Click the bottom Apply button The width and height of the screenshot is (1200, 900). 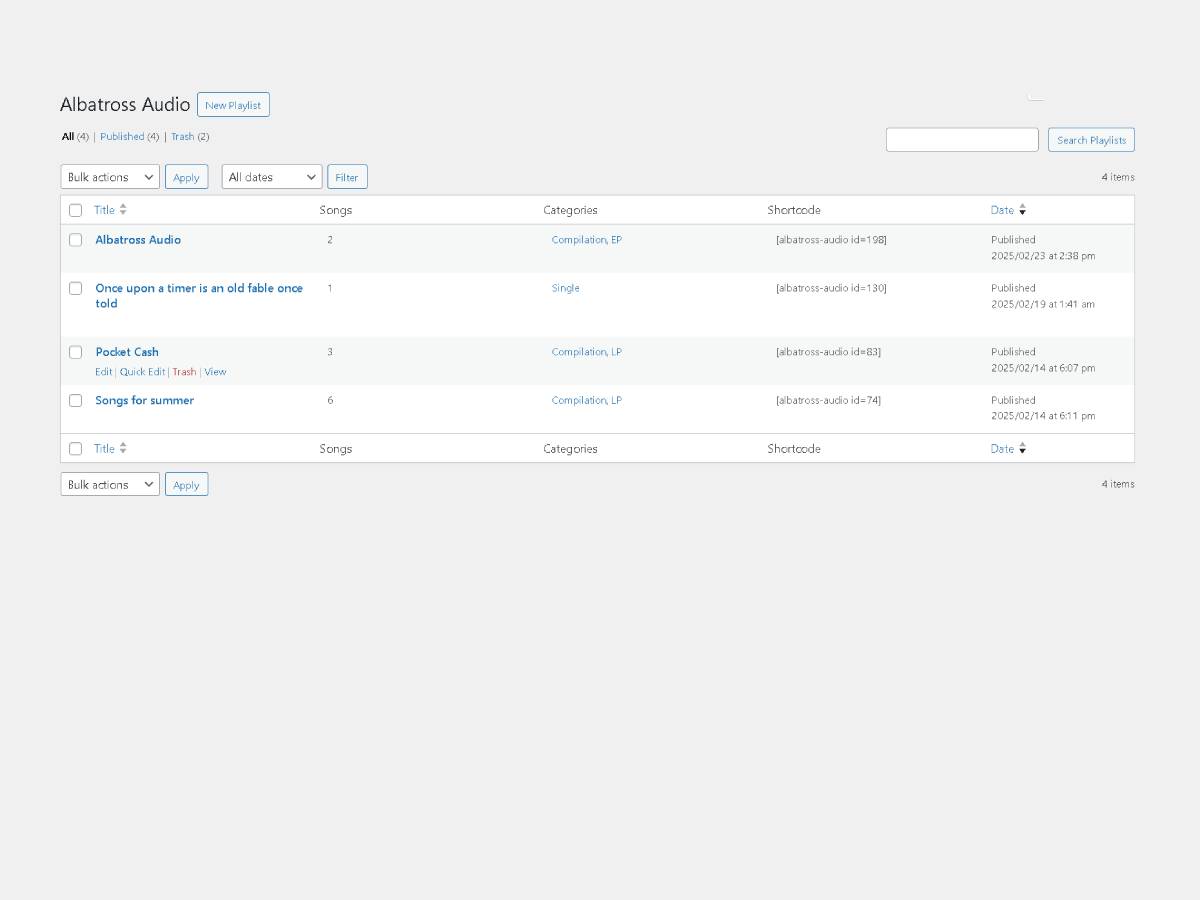pos(186,484)
